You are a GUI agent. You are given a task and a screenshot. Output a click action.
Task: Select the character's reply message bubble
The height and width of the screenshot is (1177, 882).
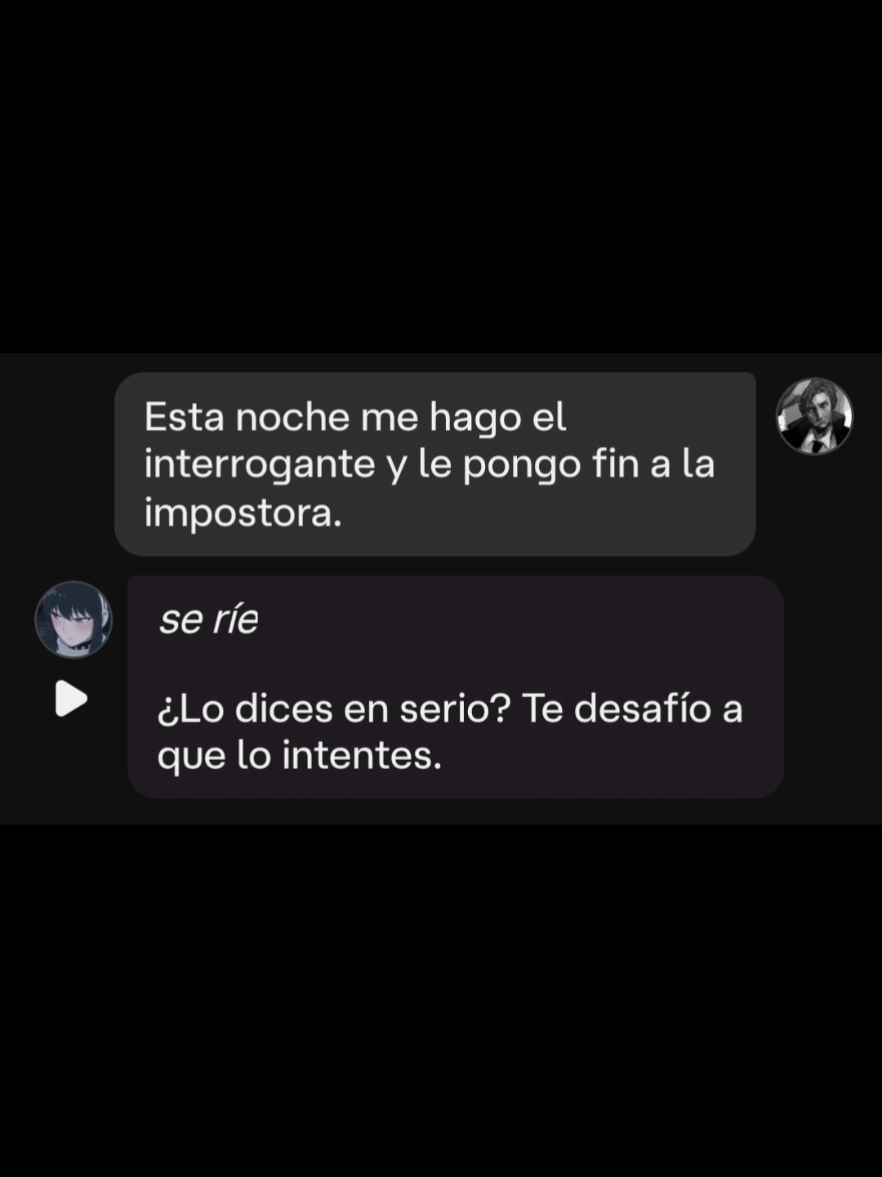(x=456, y=687)
